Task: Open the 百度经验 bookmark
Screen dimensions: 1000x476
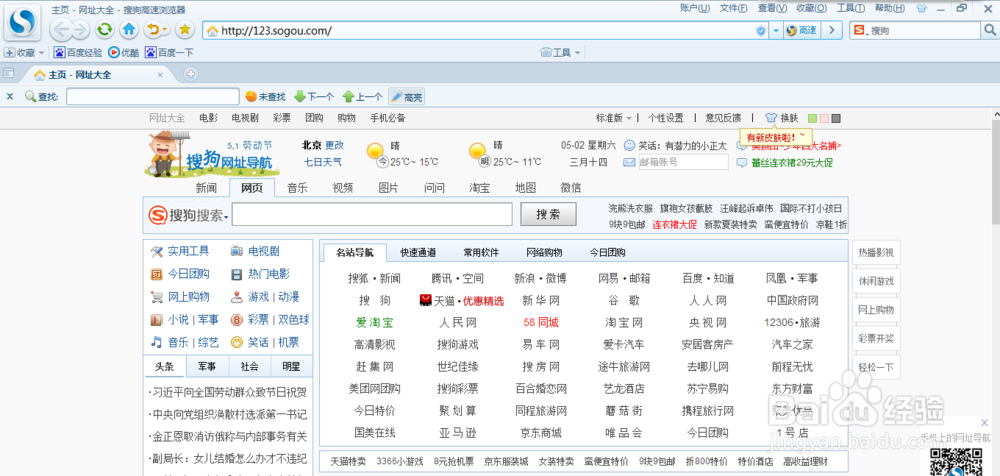Action: (x=78, y=53)
